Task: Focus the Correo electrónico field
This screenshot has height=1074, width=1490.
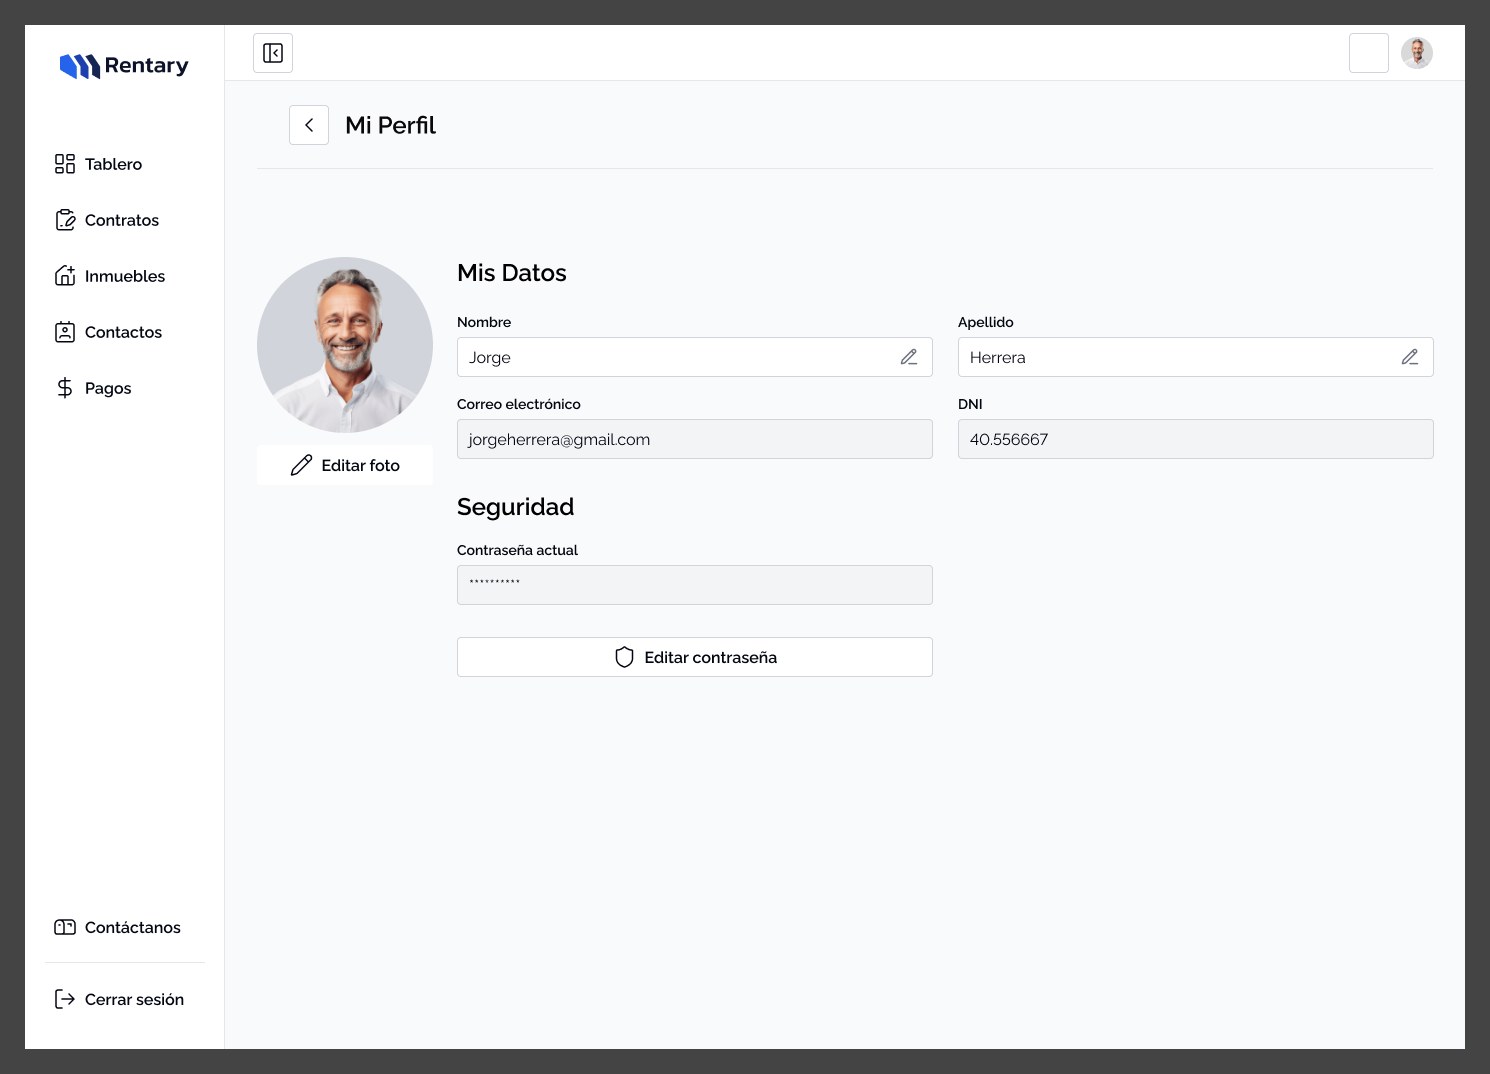Action: pyautogui.click(x=695, y=439)
